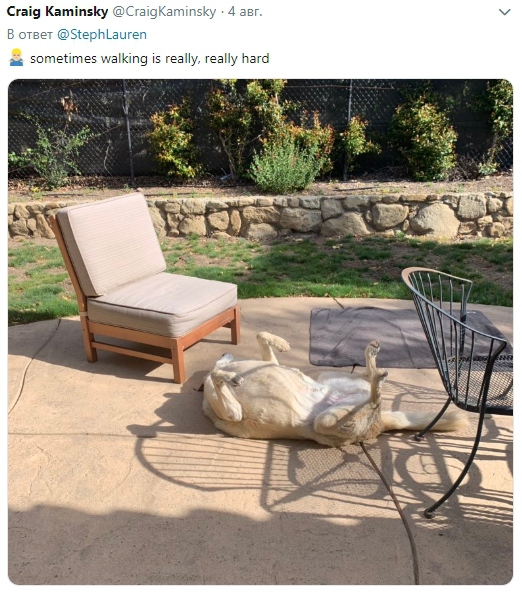Open the tweet options chevron menu
The width and height of the screenshot is (522, 598).
[x=504, y=12]
